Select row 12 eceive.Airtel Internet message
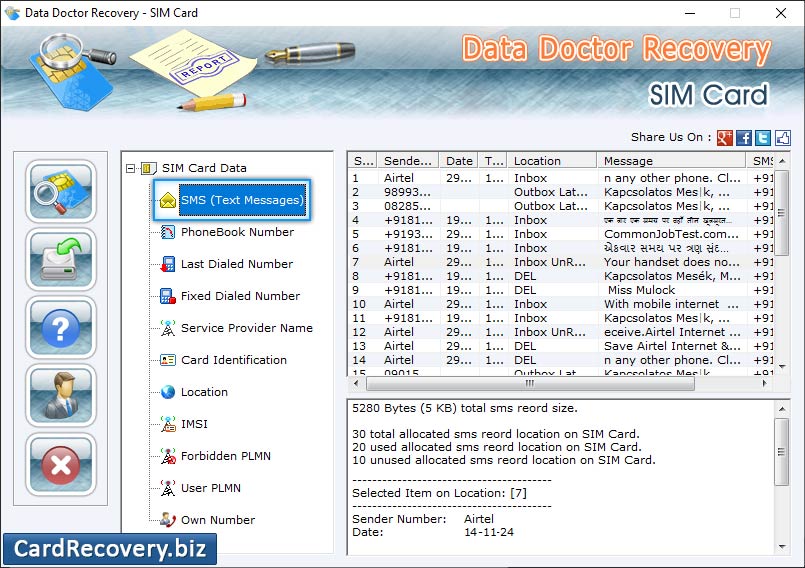Screen dimensions: 805x568 (561, 332)
